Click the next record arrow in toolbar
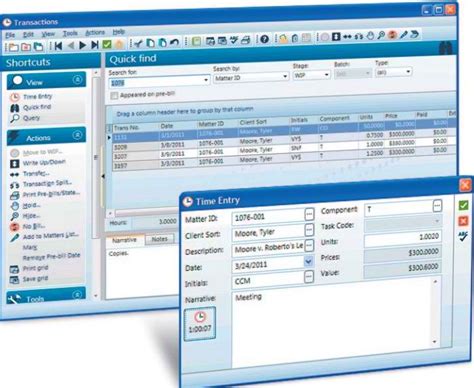 (82, 45)
